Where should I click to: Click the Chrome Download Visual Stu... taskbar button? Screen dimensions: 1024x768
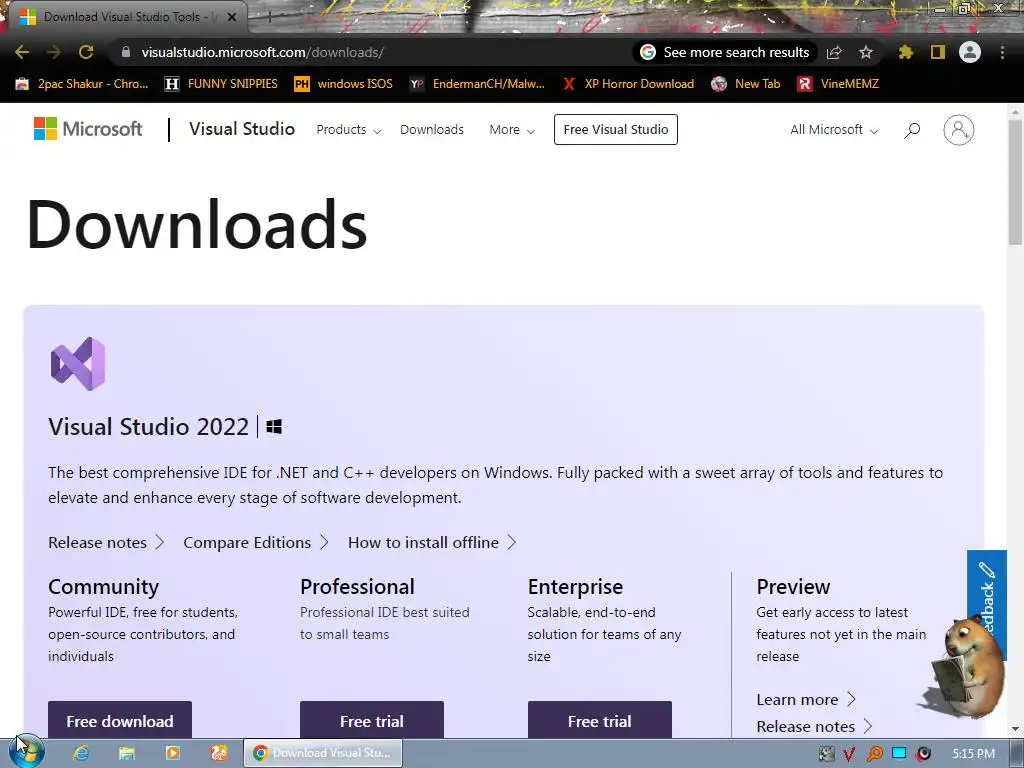pos(323,753)
